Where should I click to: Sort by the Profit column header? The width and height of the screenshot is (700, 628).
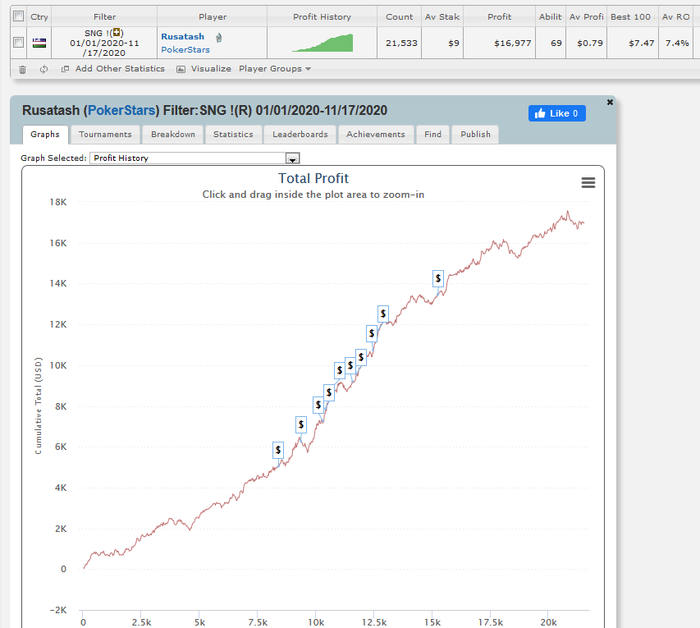[x=499, y=17]
